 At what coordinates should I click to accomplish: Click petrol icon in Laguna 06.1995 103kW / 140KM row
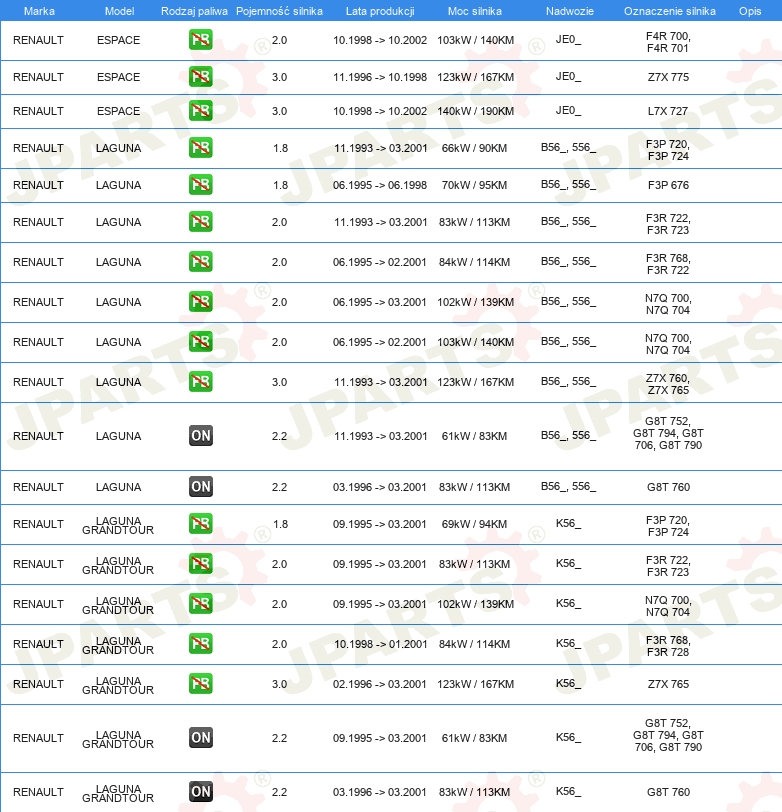click(201, 341)
